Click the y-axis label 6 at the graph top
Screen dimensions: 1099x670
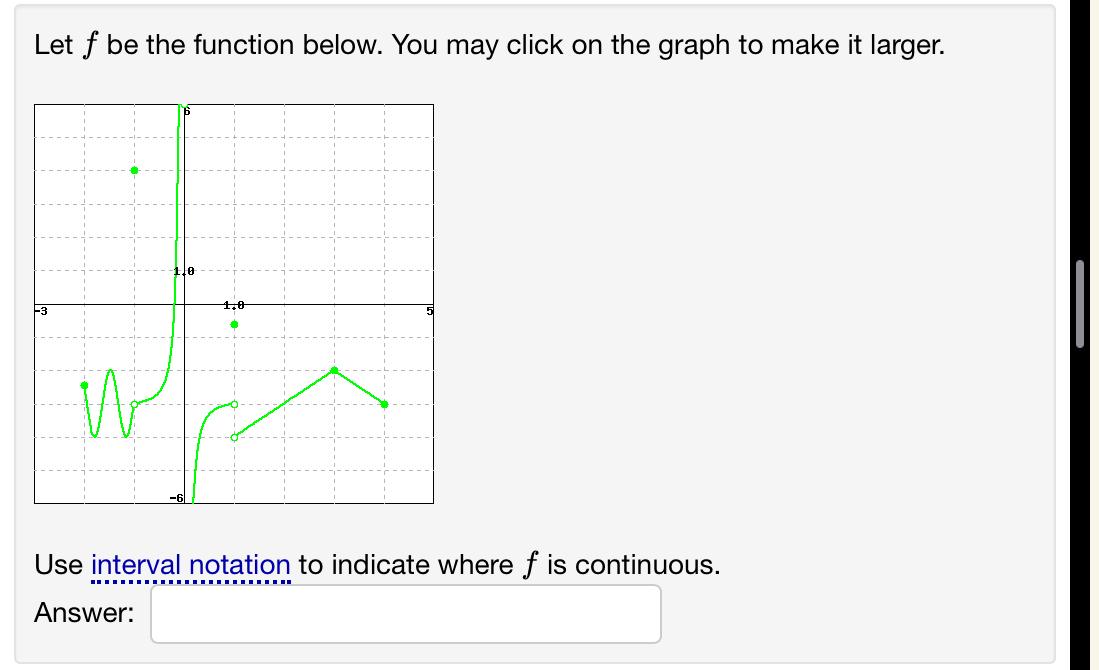tap(186, 110)
